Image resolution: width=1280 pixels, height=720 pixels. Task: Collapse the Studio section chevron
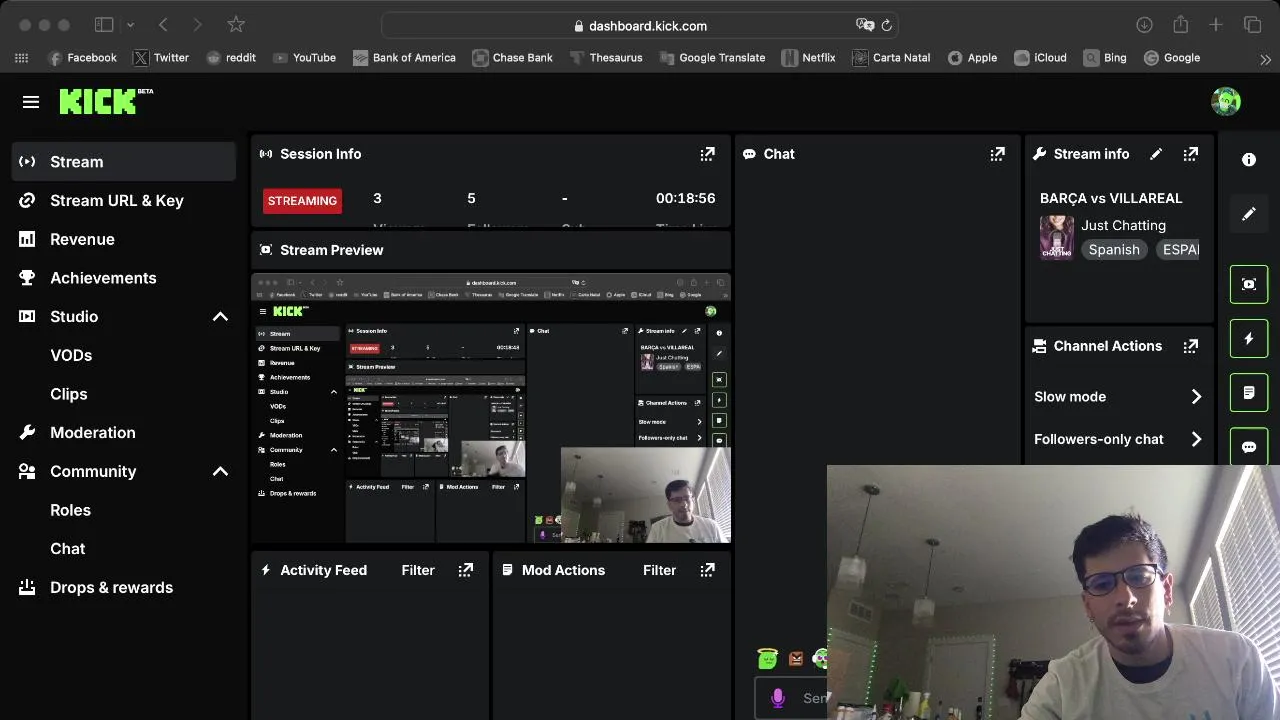(220, 317)
